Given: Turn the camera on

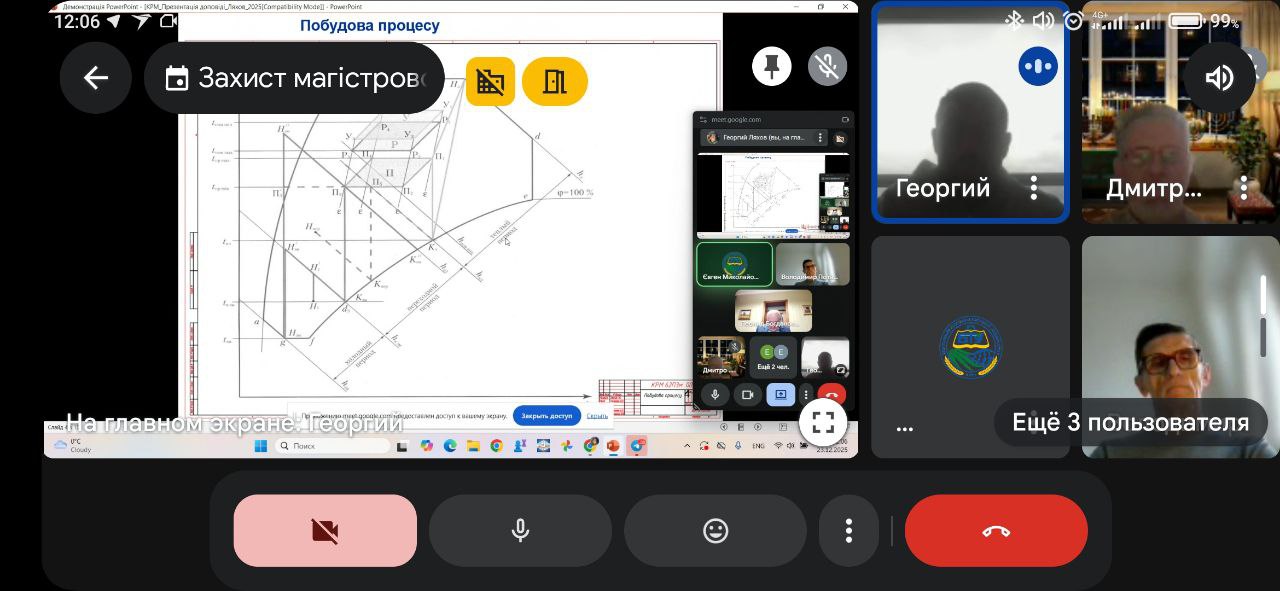Looking at the screenshot, I should (325, 530).
